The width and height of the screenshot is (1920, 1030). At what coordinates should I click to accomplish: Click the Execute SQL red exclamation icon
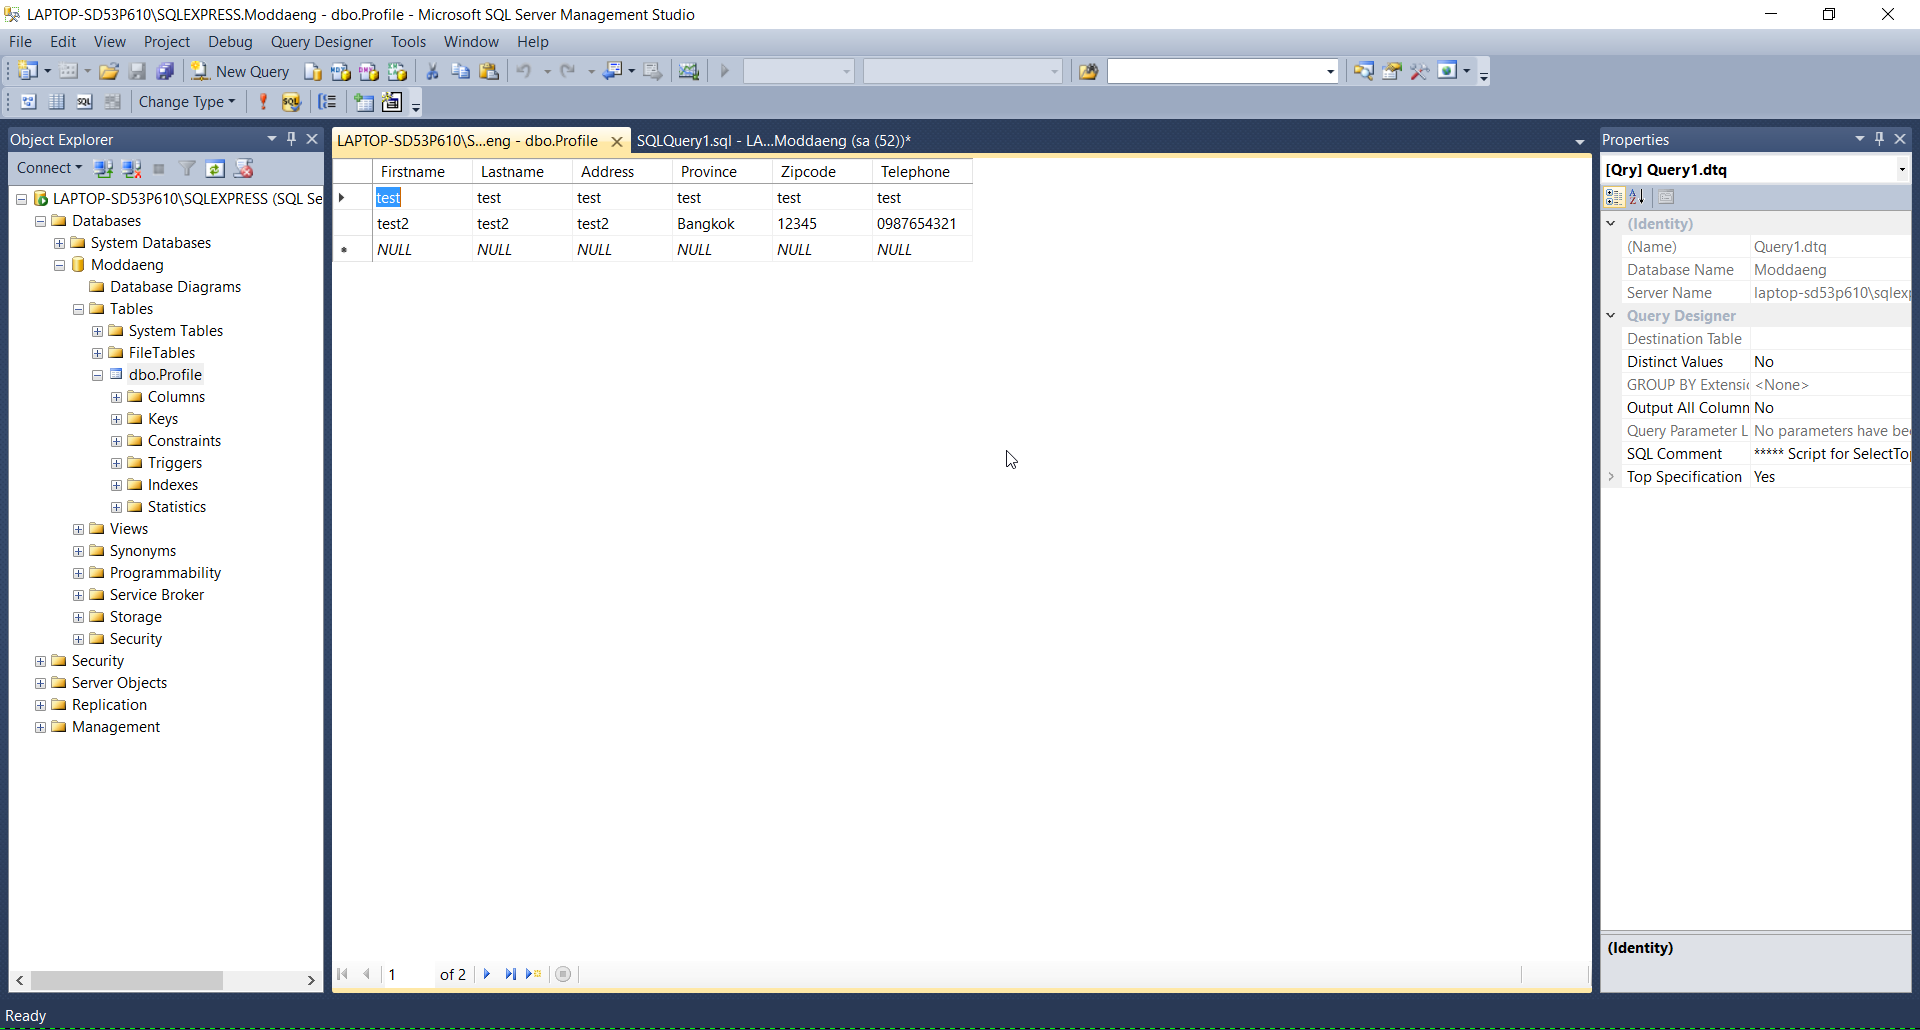(x=263, y=102)
